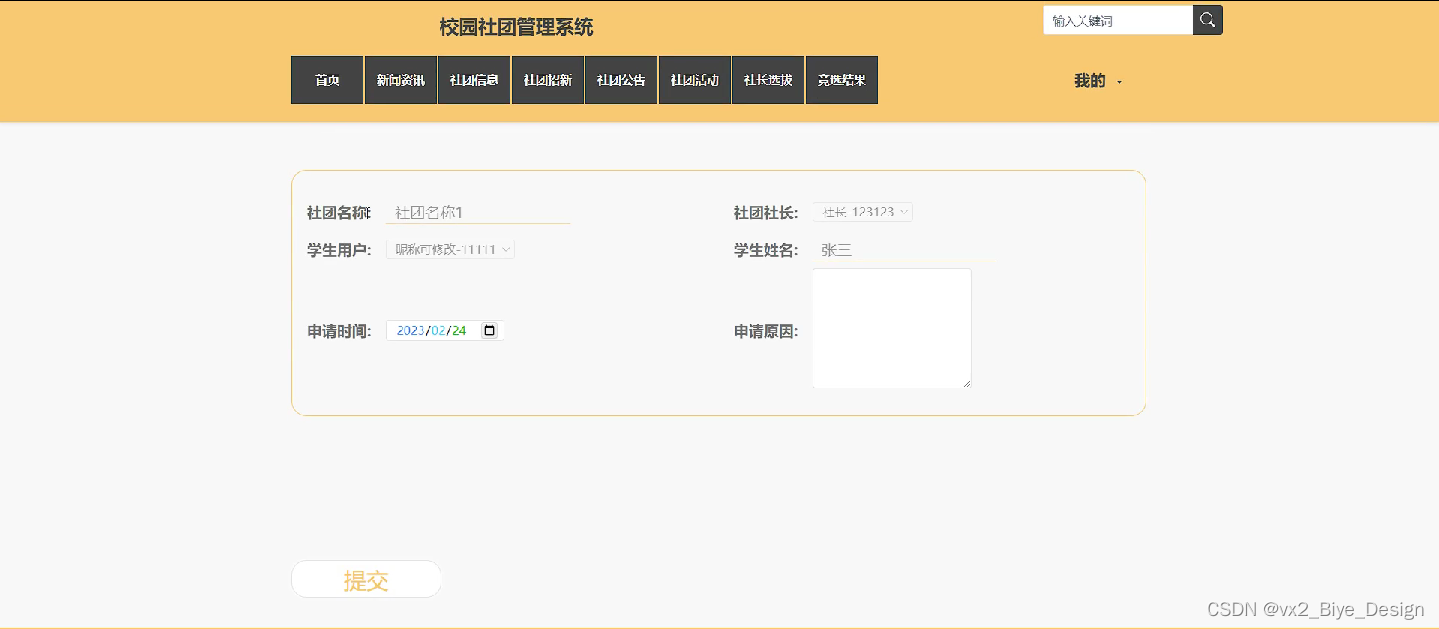
Task: Go to 社团活动 page
Action: tap(695, 80)
